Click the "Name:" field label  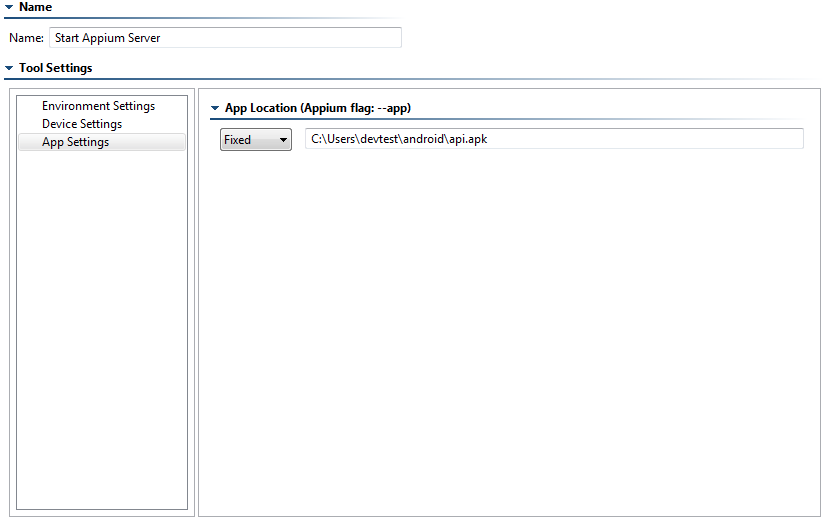[26, 38]
